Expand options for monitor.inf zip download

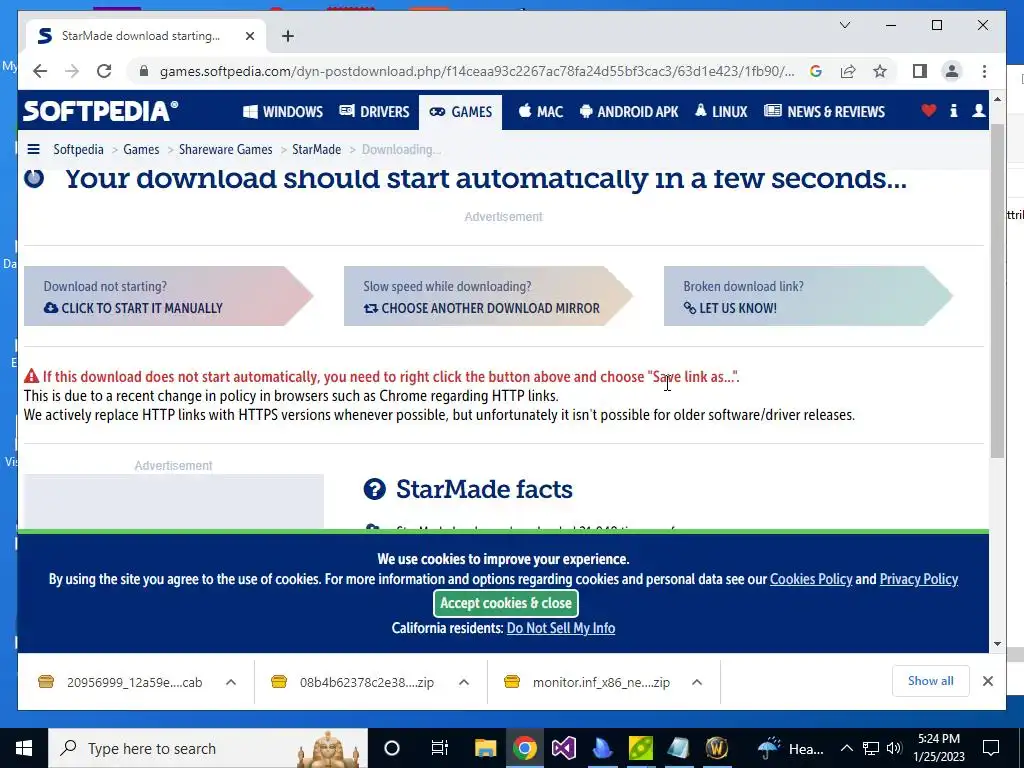(697, 682)
